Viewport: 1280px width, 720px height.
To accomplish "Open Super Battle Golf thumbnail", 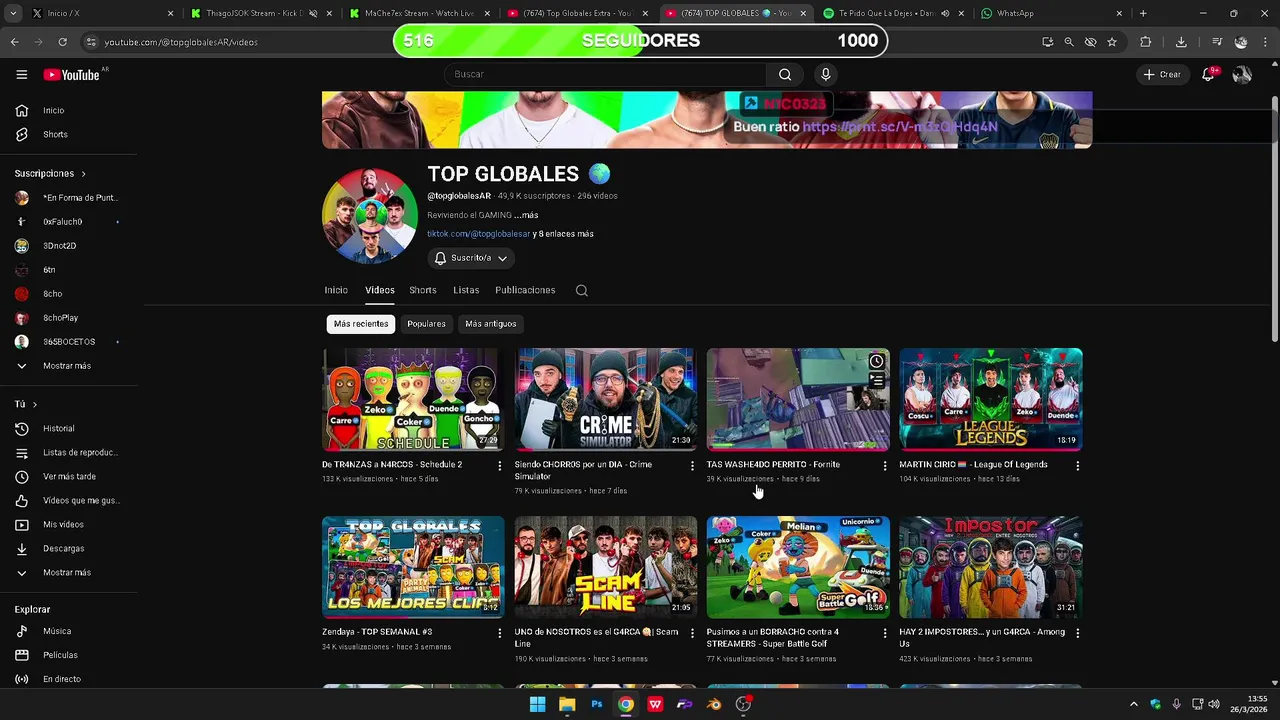I will (798, 567).
